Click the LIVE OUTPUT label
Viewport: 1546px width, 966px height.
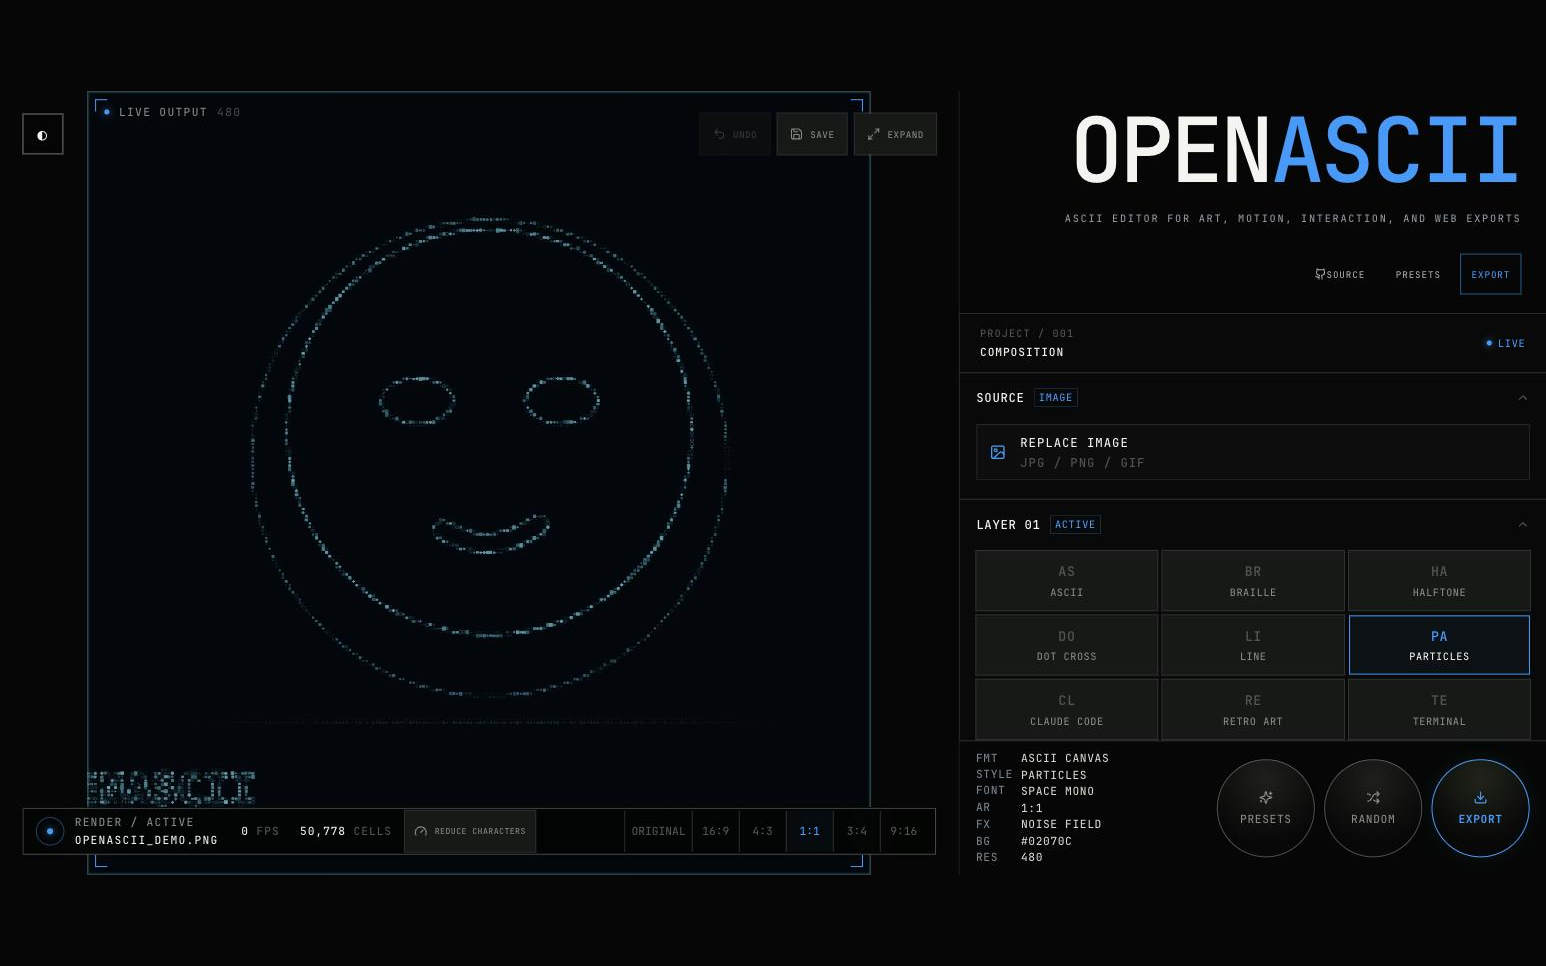[x=163, y=112]
